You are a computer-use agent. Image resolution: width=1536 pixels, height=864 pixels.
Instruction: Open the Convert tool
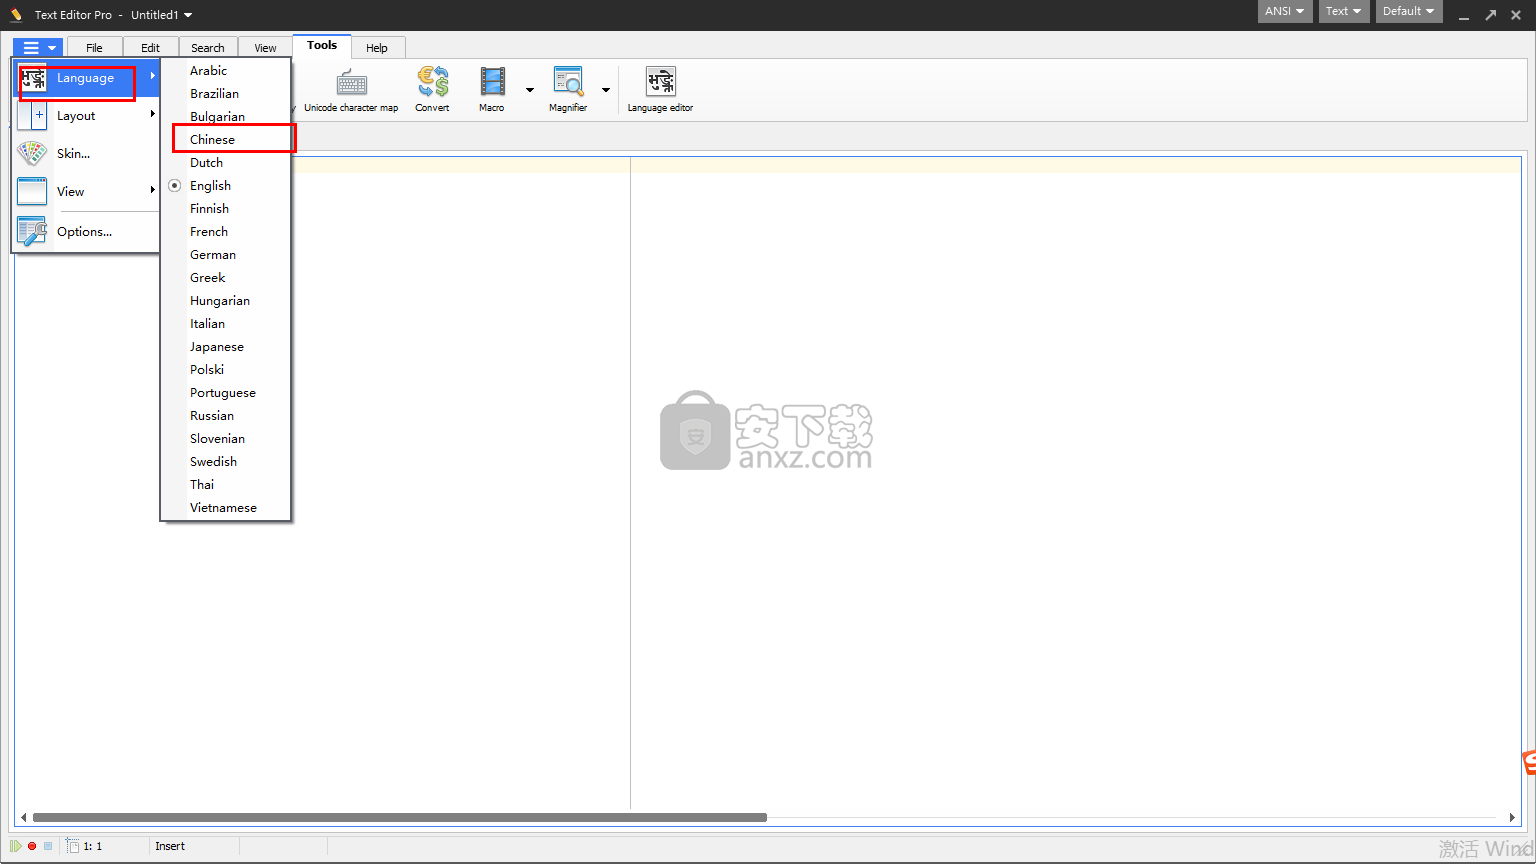(x=432, y=89)
